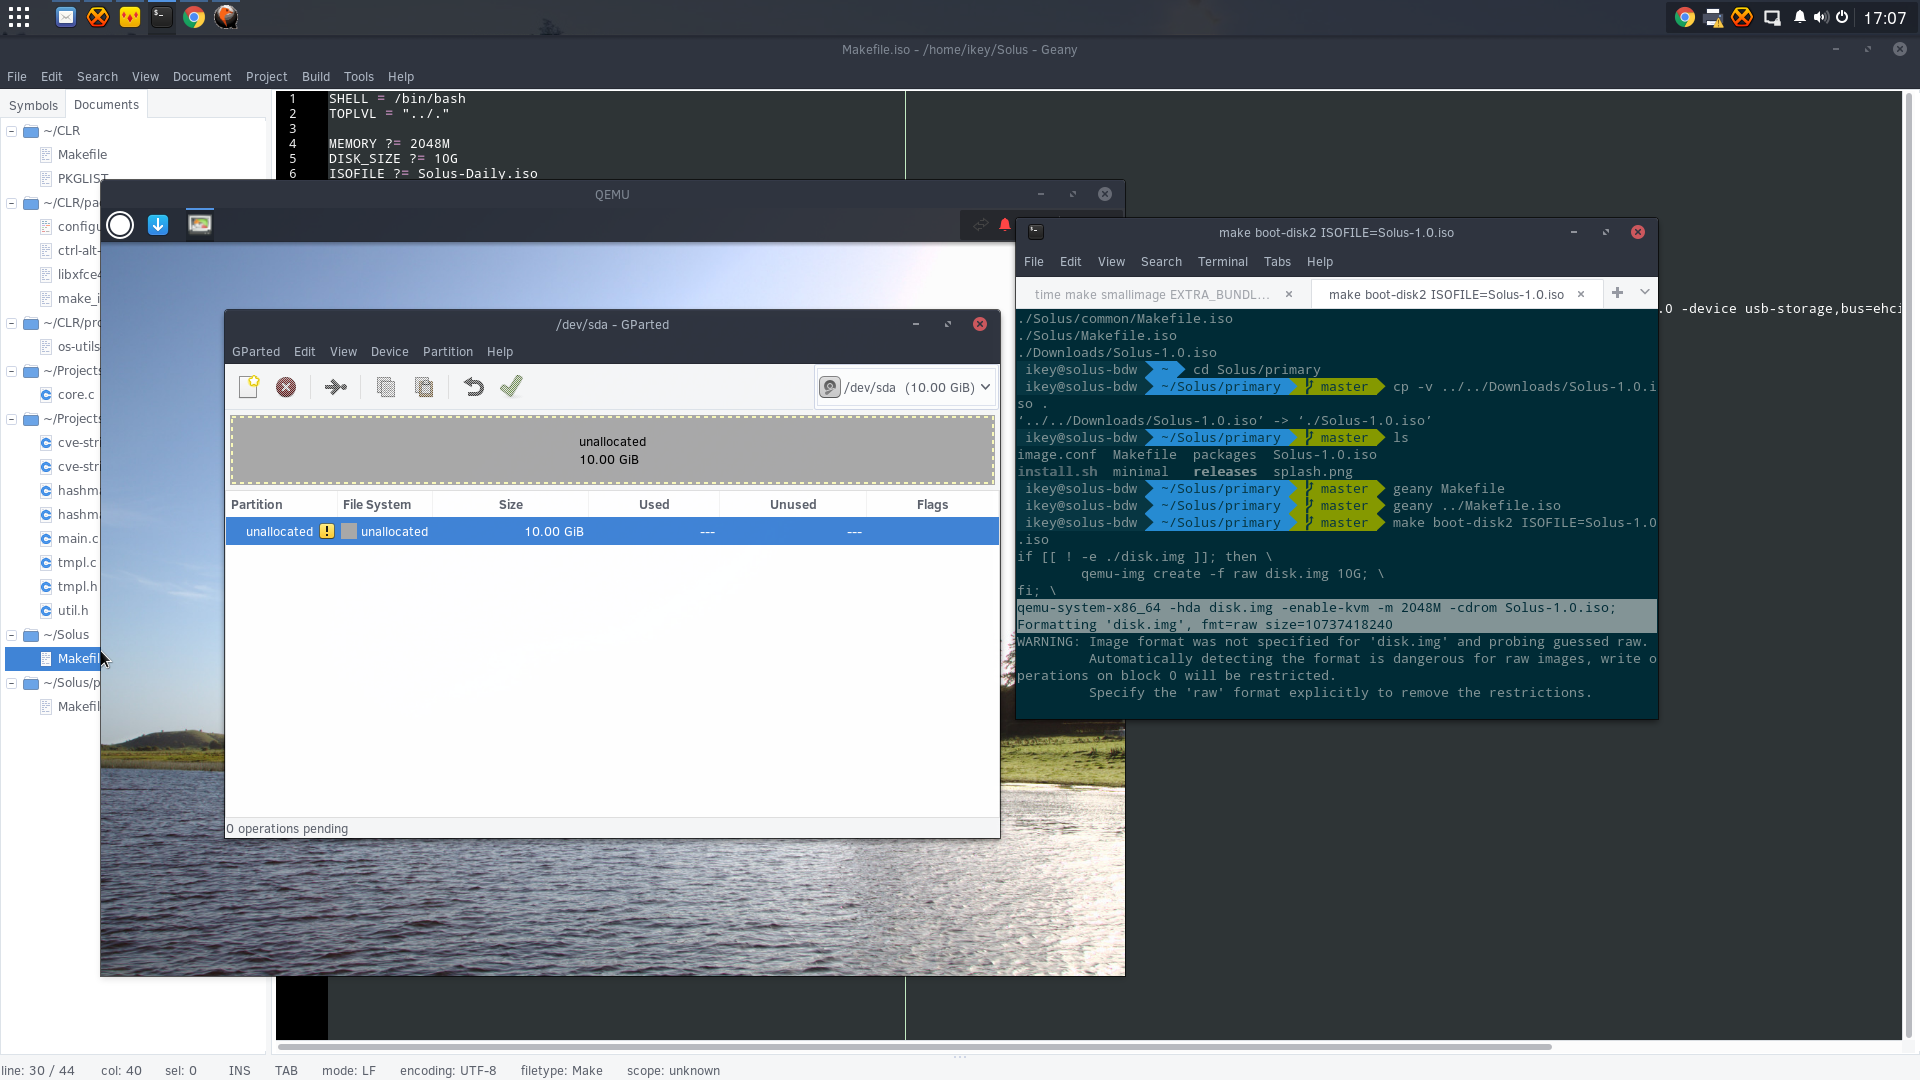Open the Partition menu in GParted
This screenshot has height=1080, width=1920.
coord(447,352)
